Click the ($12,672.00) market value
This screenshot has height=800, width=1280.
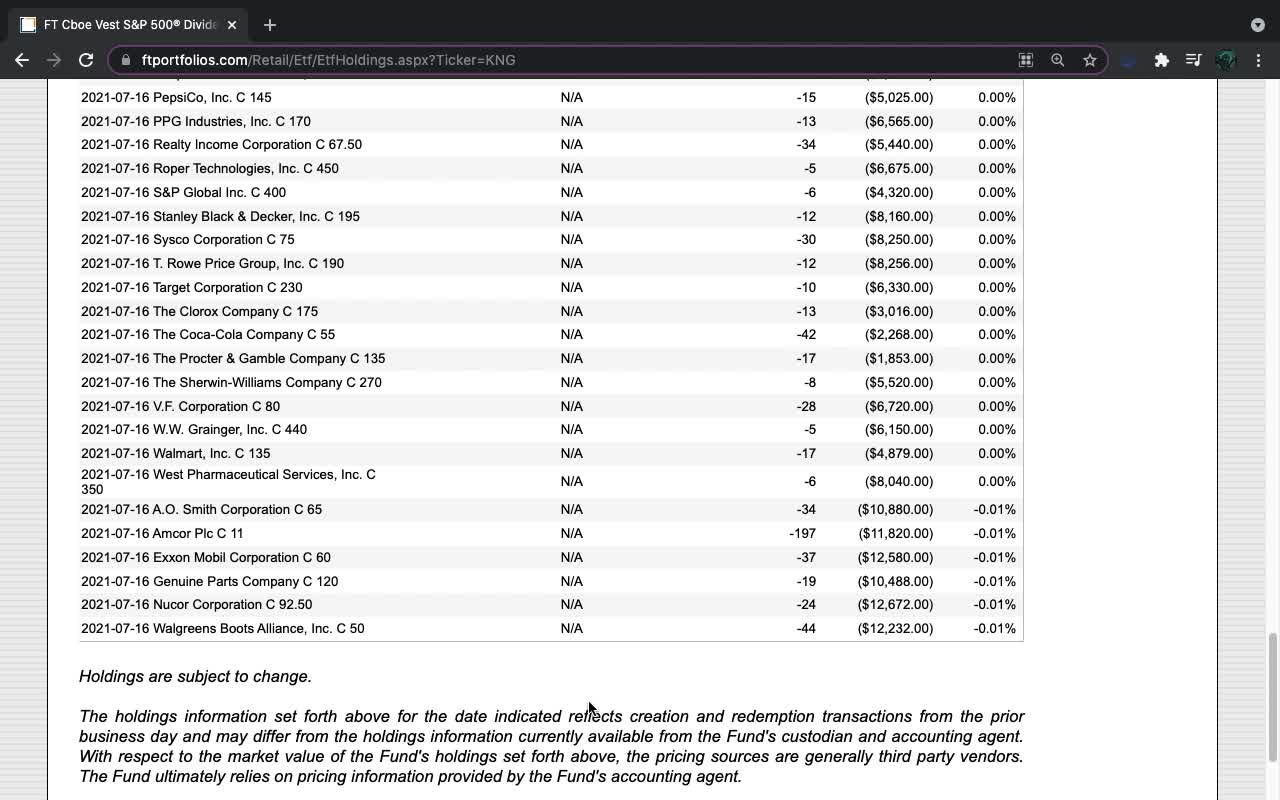(895, 604)
